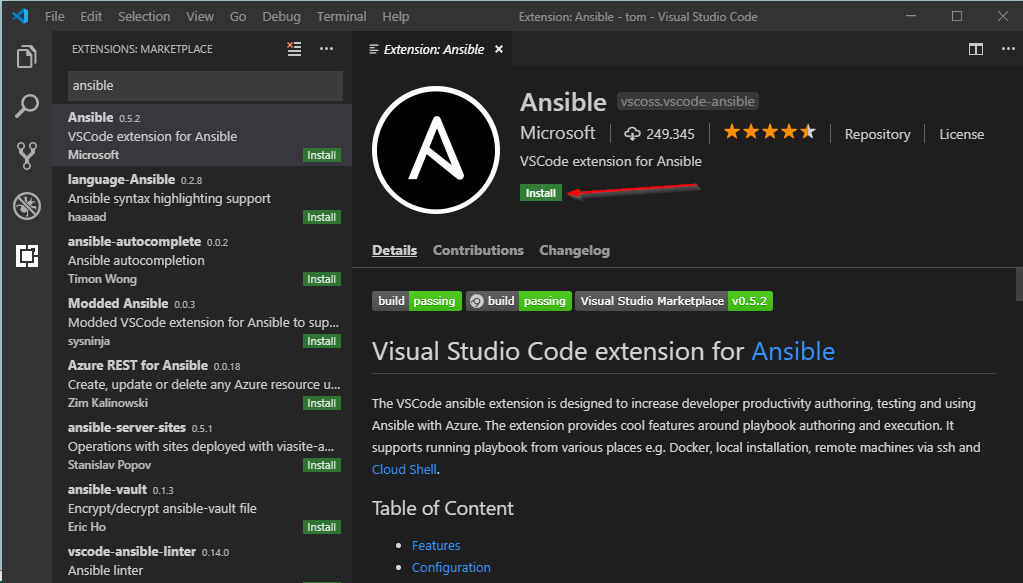
Task: Click the Configuration link in Table of Content
Action: pyautogui.click(x=450, y=567)
